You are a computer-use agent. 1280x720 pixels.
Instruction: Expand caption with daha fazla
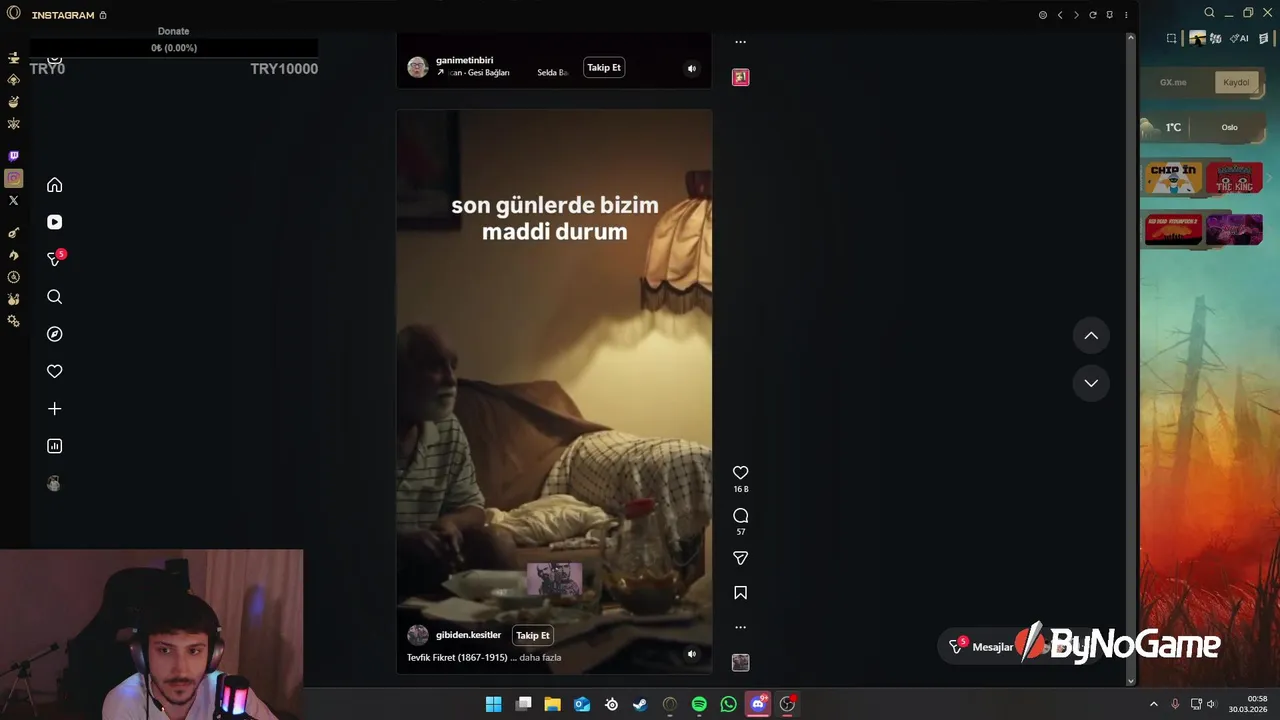pos(540,658)
